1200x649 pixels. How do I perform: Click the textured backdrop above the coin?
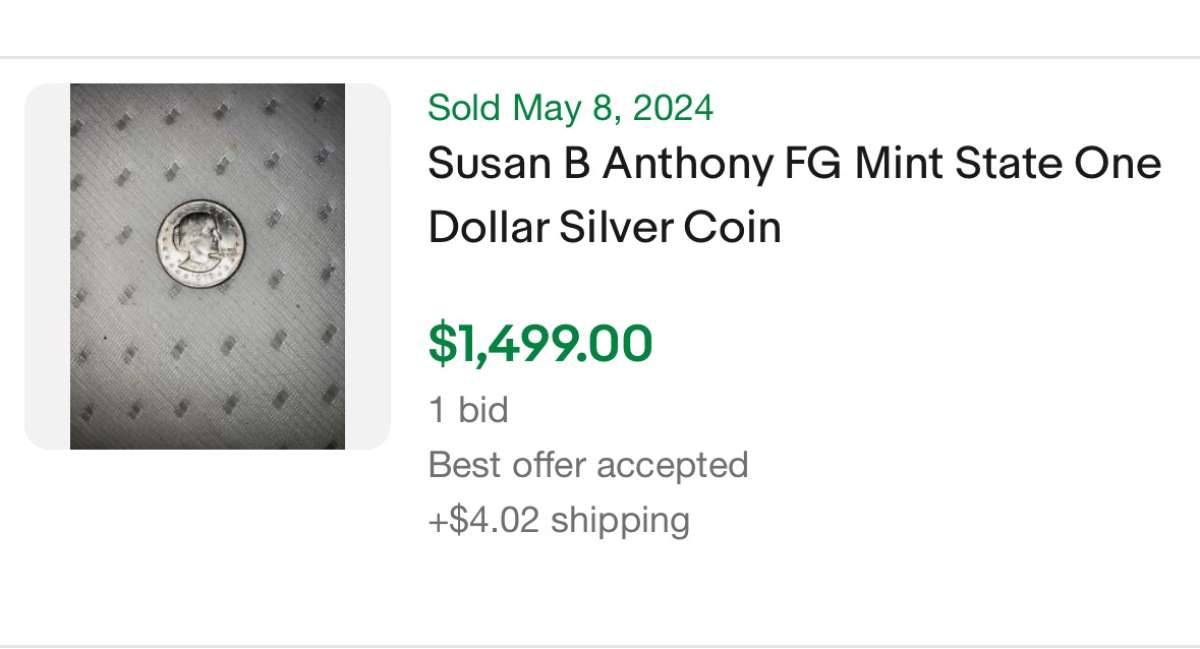(x=207, y=140)
